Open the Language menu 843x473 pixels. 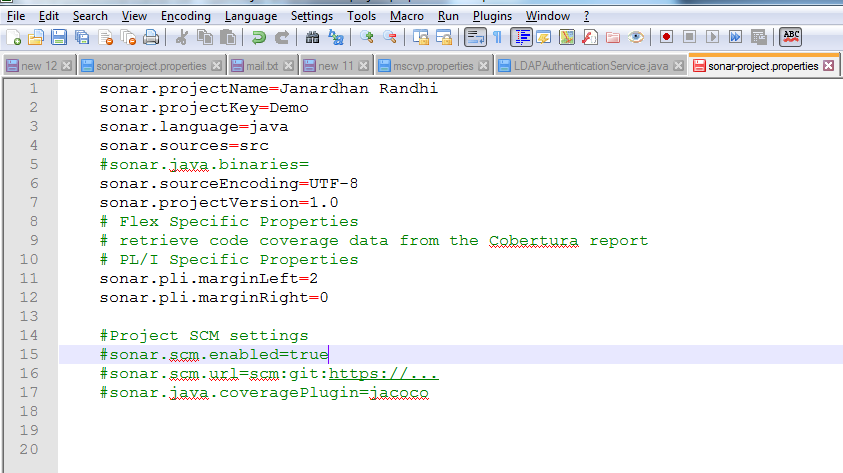(x=251, y=16)
